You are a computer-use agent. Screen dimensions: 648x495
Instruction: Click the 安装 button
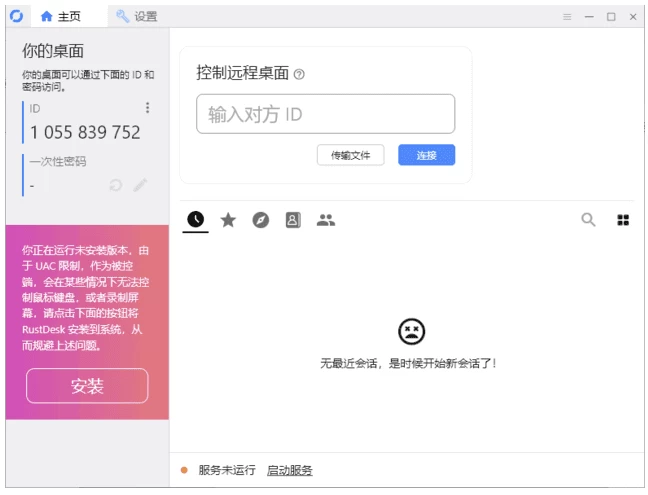87,386
